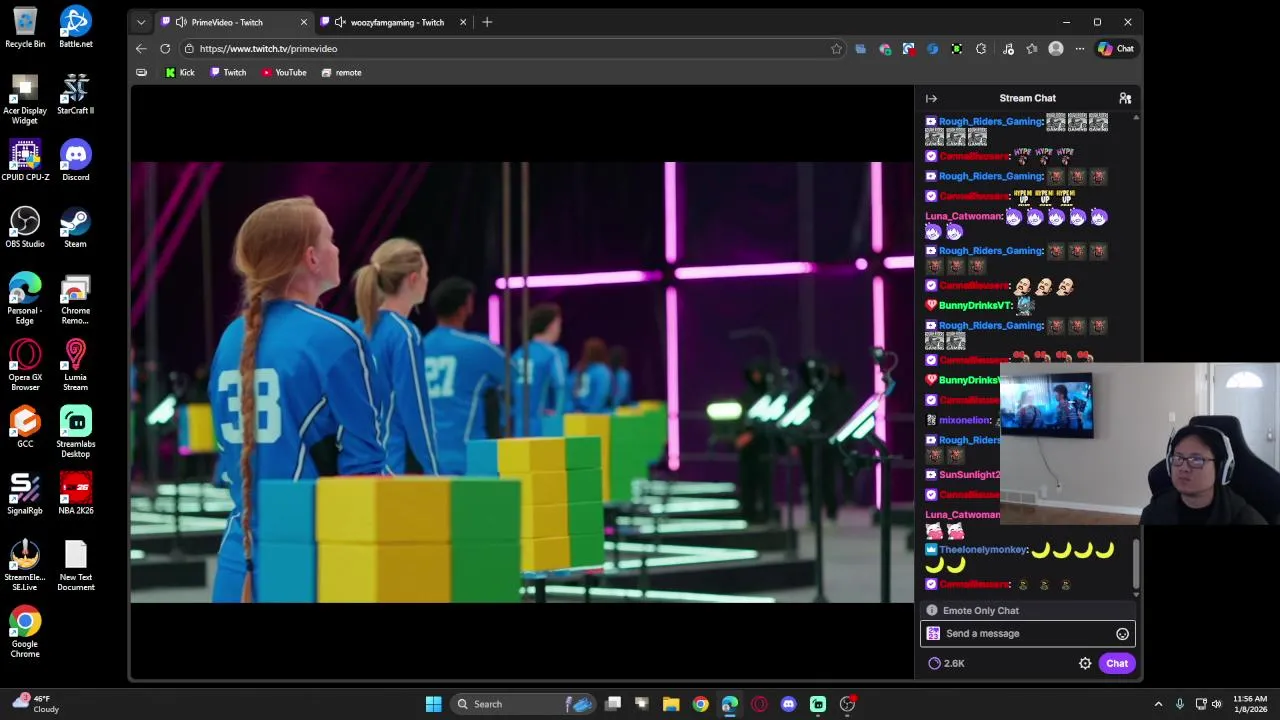This screenshot has width=1280, height=720.
Task: Open the Edge profile avatar
Action: tap(1056, 48)
